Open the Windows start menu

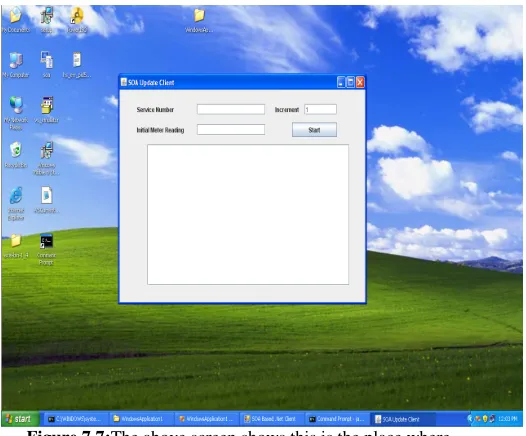tap(20, 419)
